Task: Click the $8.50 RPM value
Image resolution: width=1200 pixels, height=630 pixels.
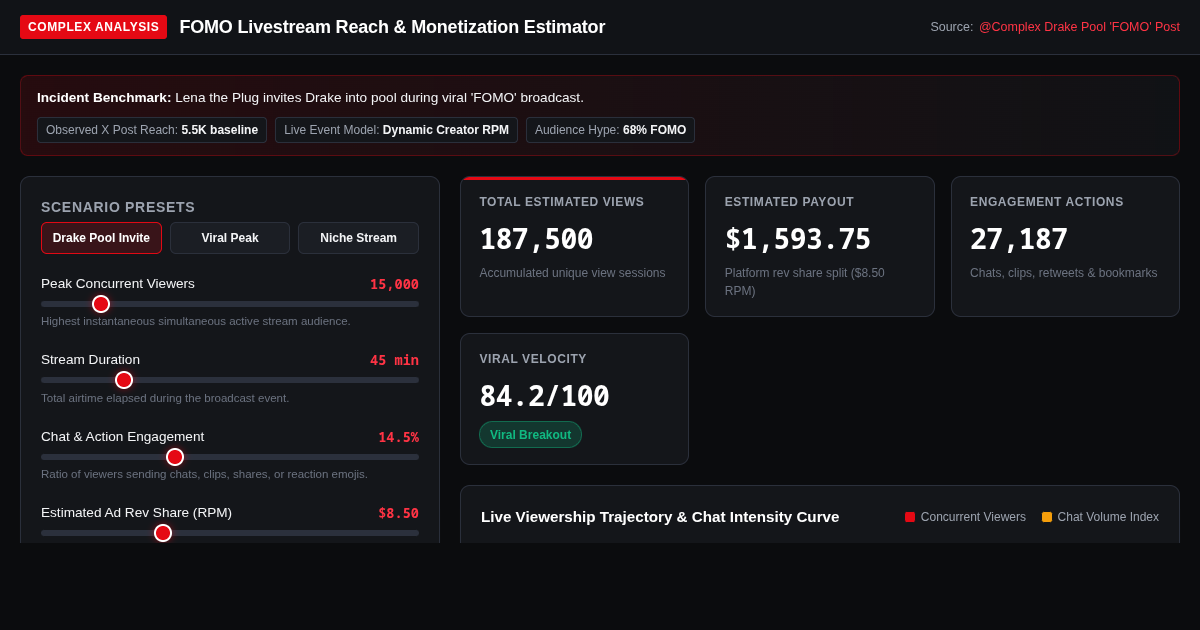Action: click(398, 513)
